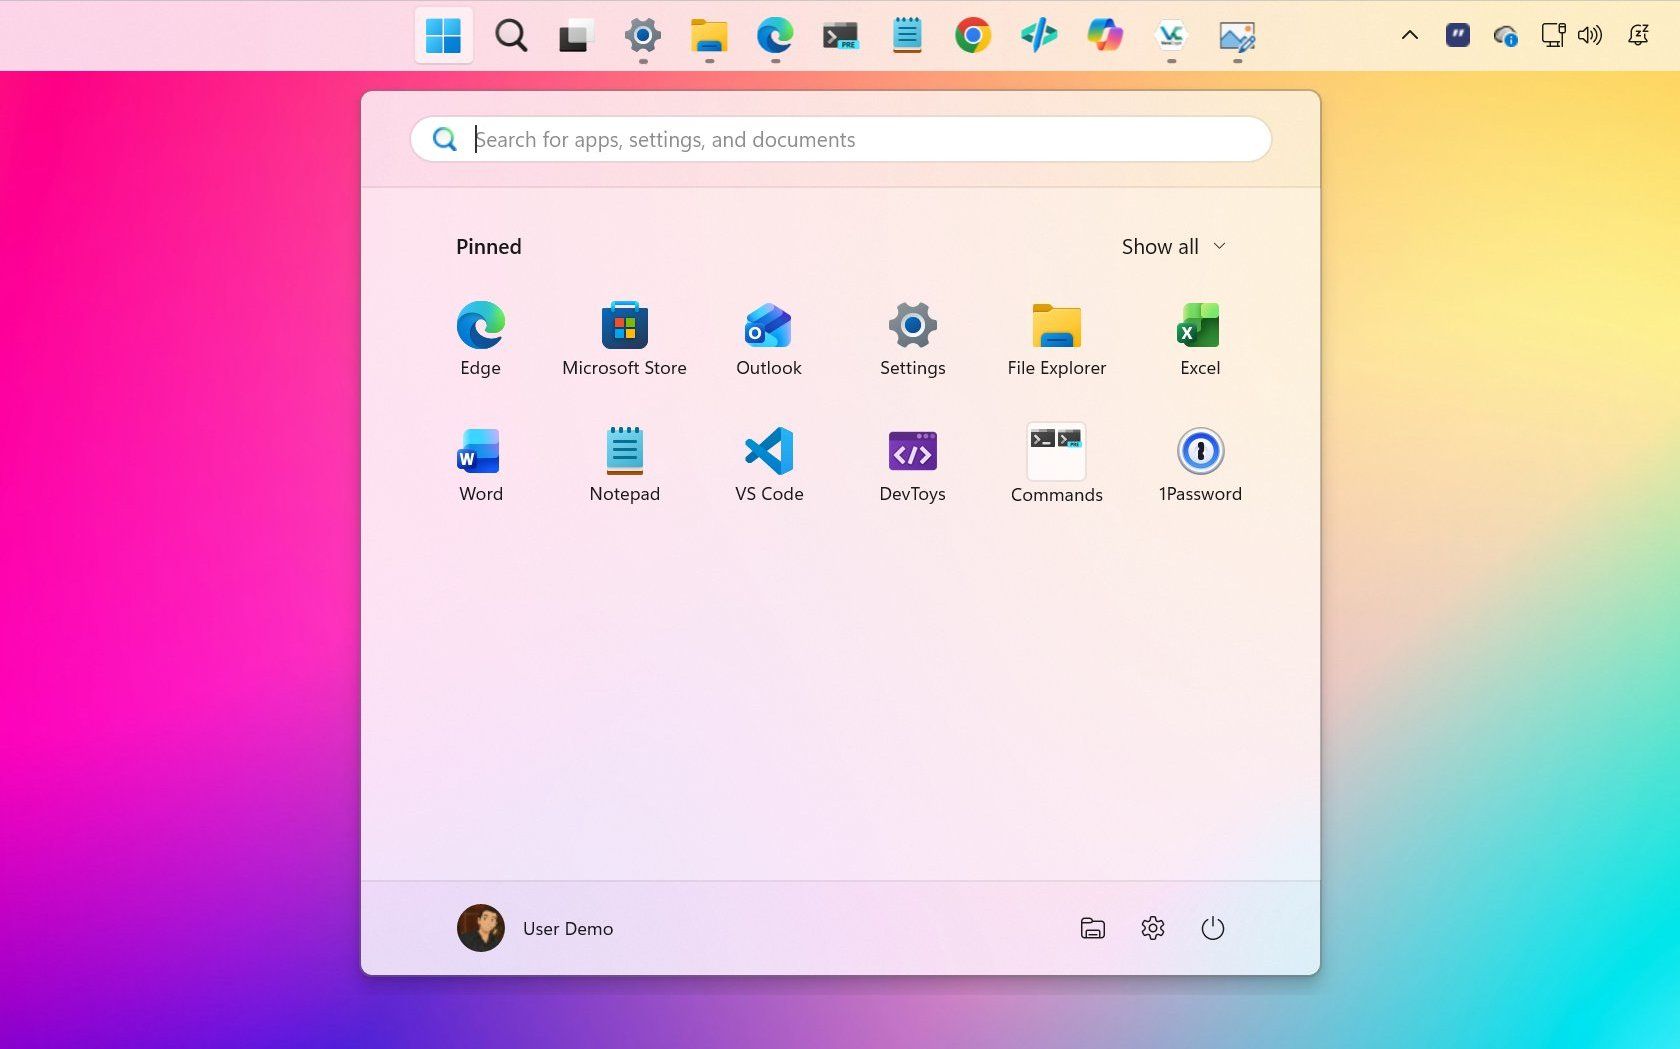The height and width of the screenshot is (1049, 1680).
Task: Open the VC app on the taskbar
Action: (1171, 36)
